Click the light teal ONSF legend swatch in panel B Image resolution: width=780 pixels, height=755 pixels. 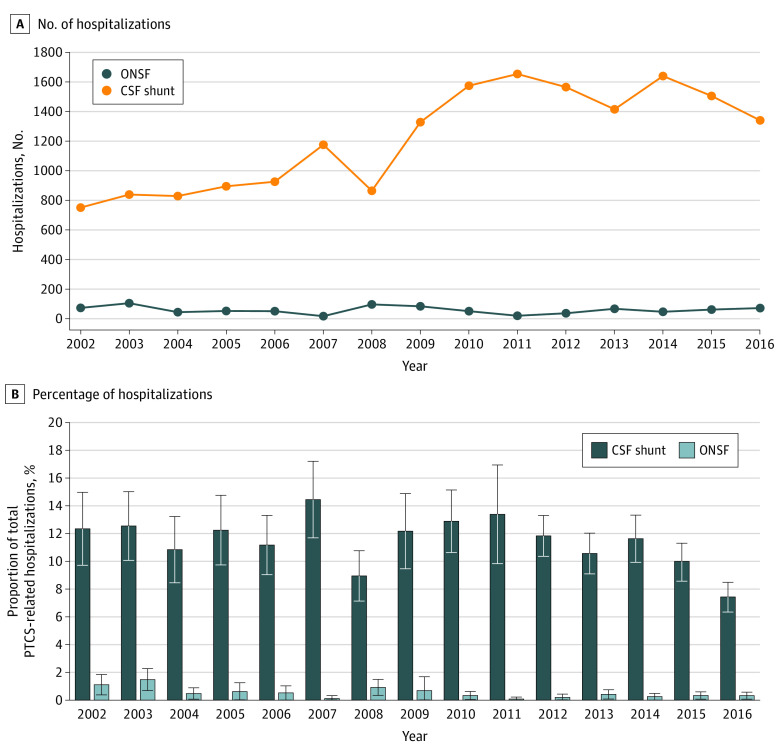687,450
